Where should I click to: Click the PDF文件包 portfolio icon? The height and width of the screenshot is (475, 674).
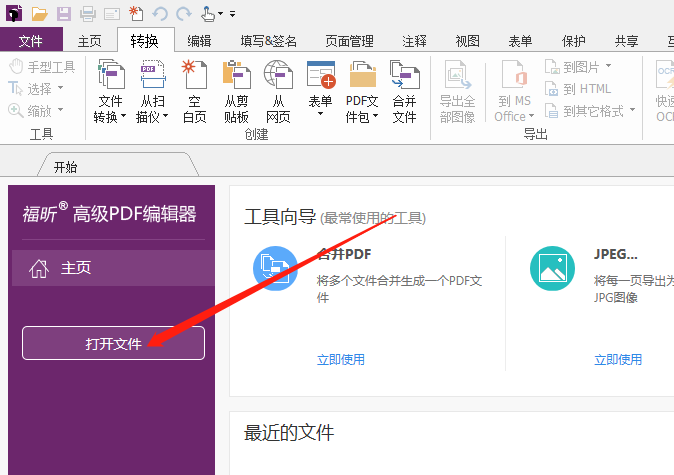coord(362,75)
